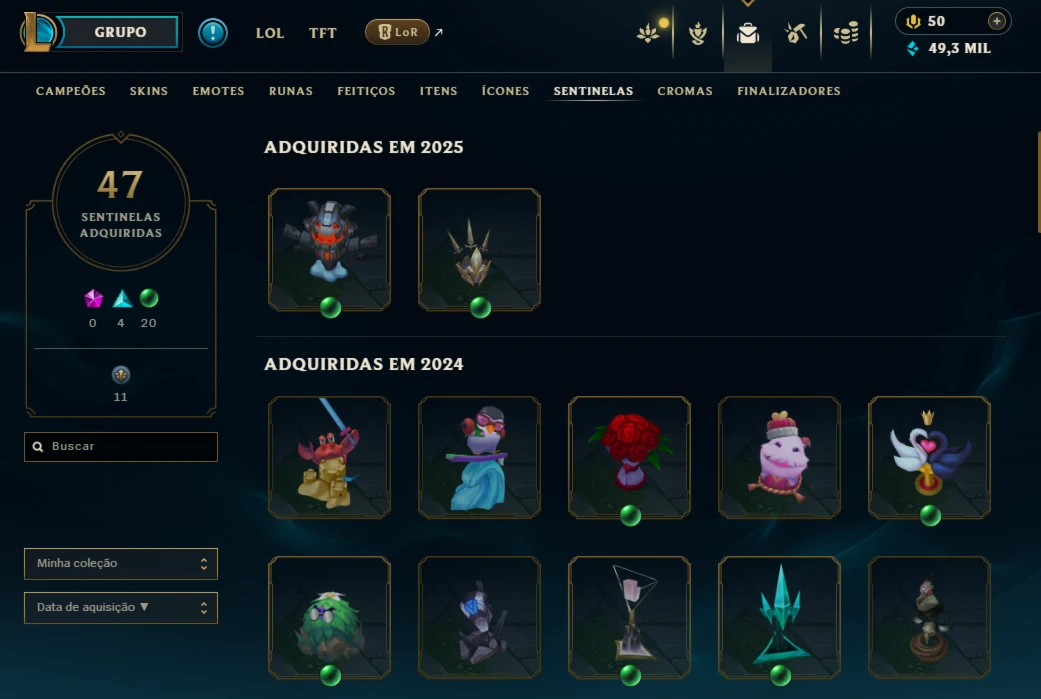This screenshot has width=1041, height=699.
Task: Switch to the Cromas tab
Action: [x=684, y=91]
